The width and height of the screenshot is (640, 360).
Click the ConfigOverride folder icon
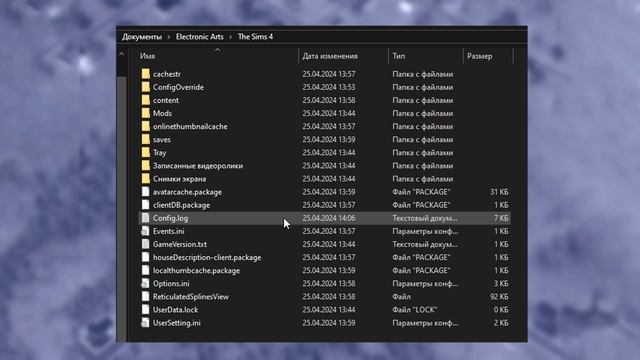[x=146, y=87]
